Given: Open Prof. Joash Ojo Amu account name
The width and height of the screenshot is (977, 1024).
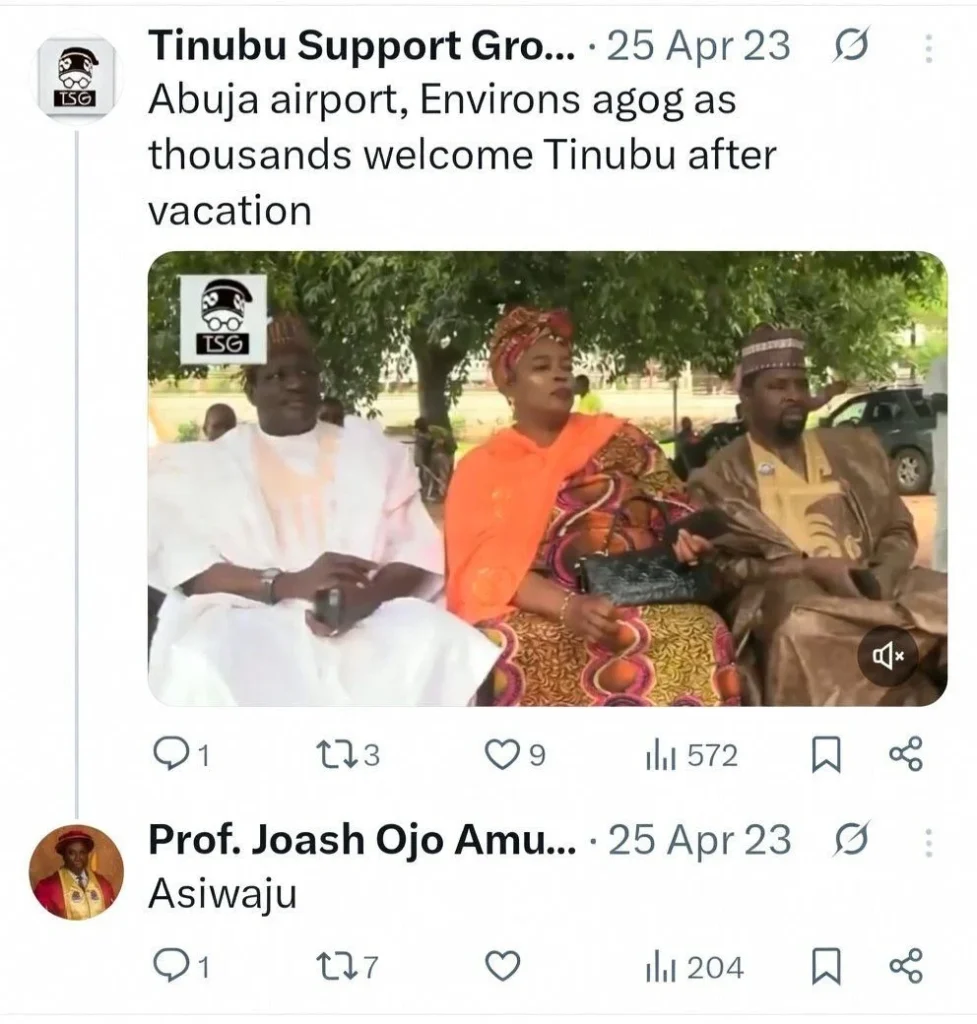Looking at the screenshot, I should coord(362,841).
